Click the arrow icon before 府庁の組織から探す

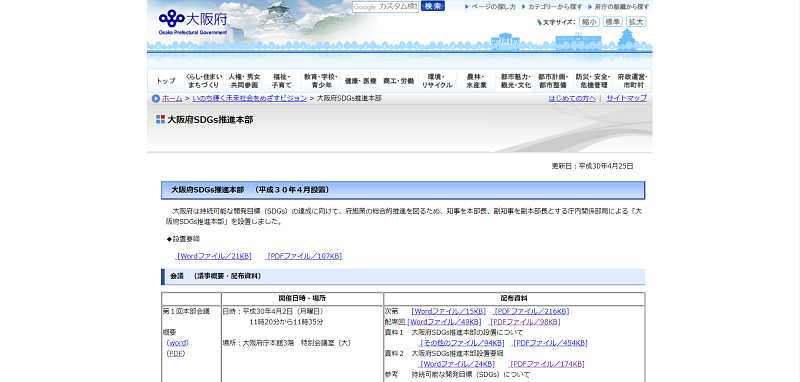pos(590,7)
